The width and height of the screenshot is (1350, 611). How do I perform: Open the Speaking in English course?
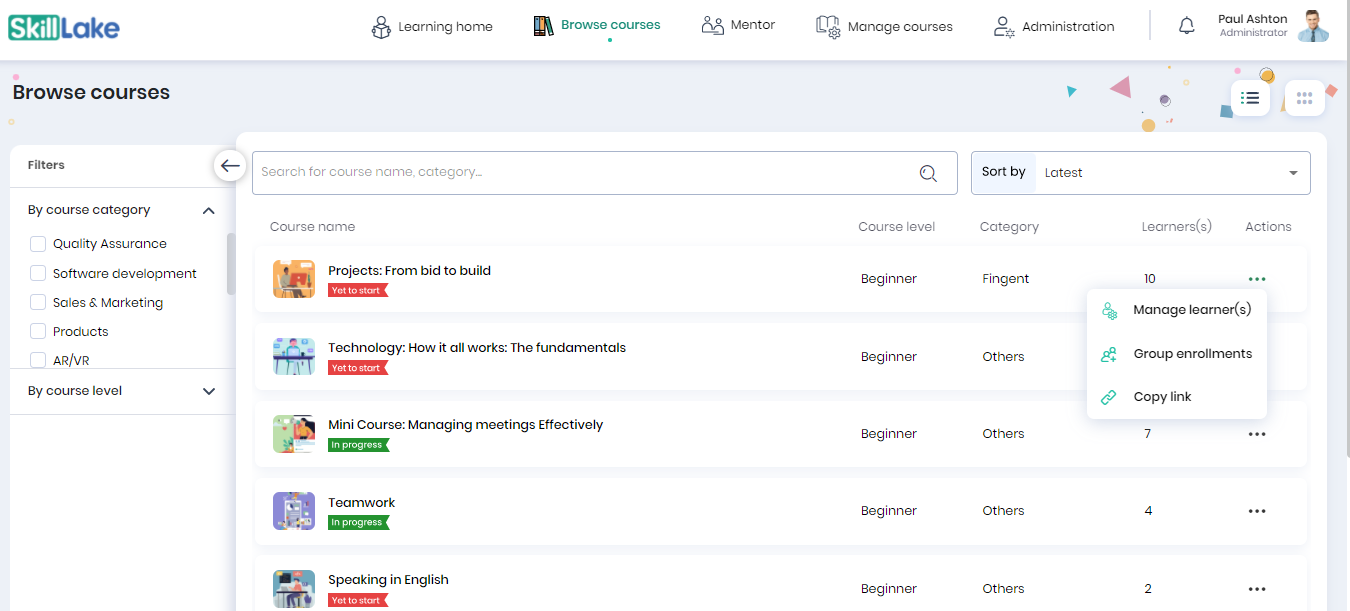click(x=388, y=580)
